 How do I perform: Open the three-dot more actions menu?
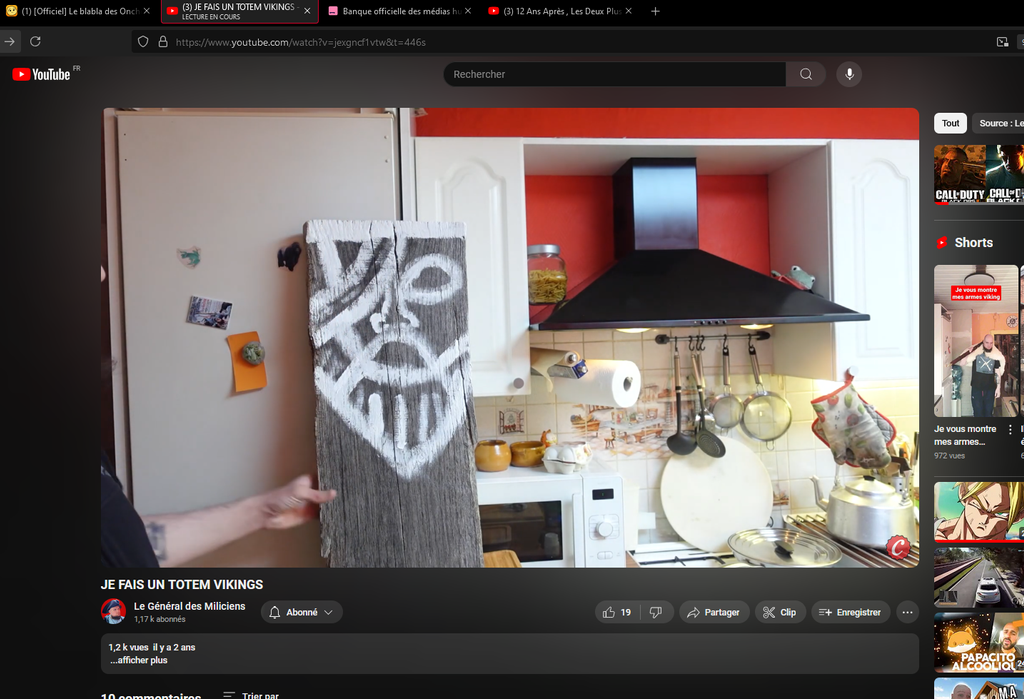coord(907,612)
